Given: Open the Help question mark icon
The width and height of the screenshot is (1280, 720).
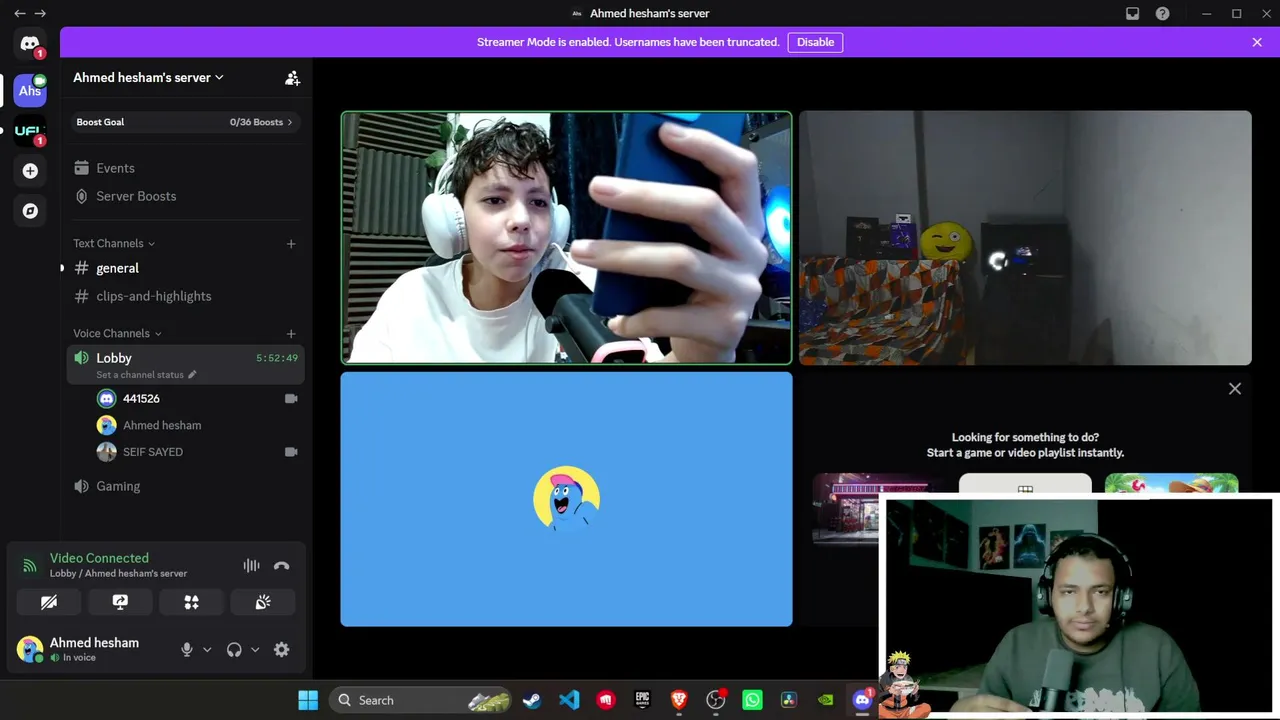Looking at the screenshot, I should [x=1162, y=14].
